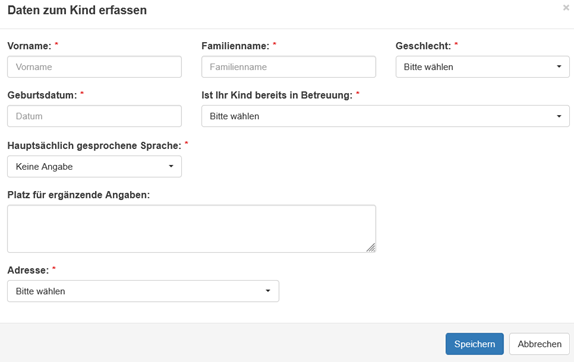Click the 'Vorname:' label
The height and width of the screenshot is (362, 574).
(29, 46)
